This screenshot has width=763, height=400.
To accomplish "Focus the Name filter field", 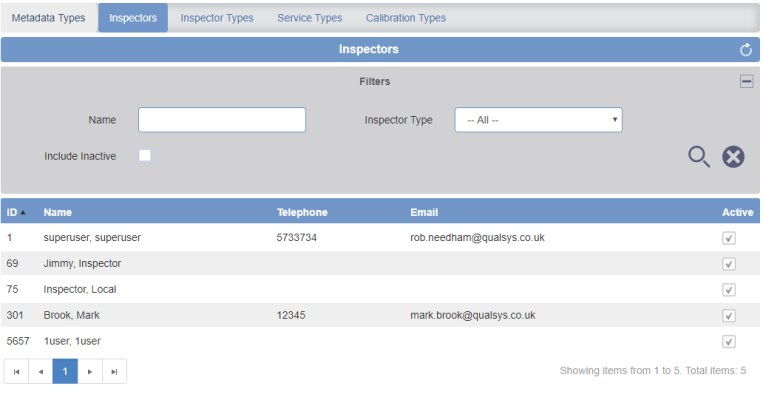I will point(222,120).
